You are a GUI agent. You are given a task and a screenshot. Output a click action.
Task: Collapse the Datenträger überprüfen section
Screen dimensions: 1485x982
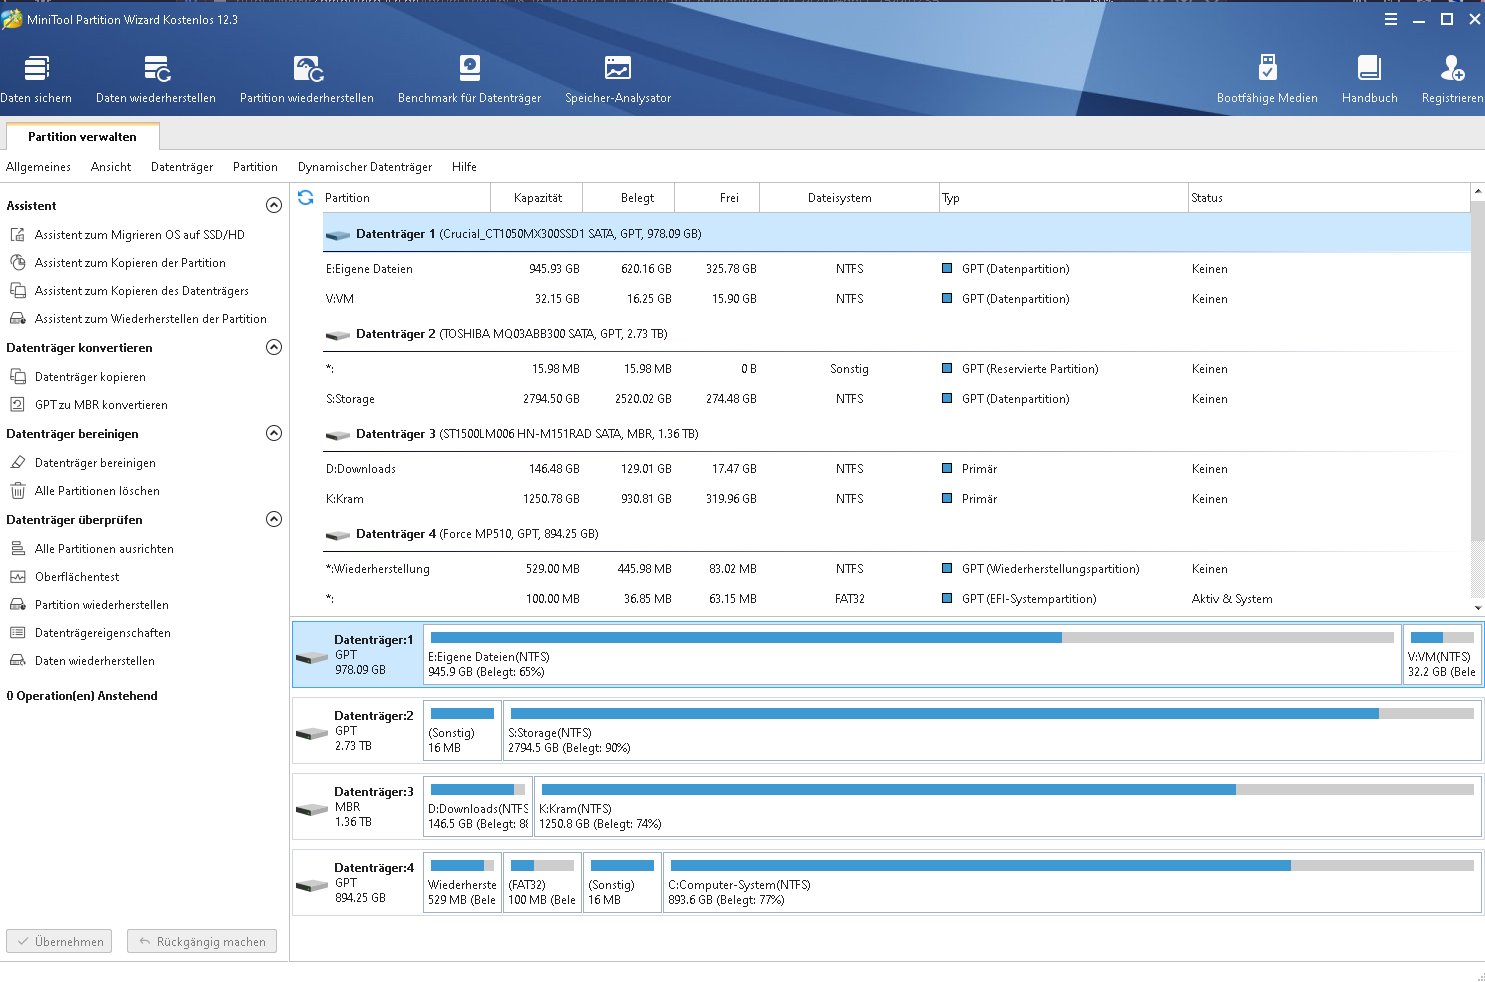[x=274, y=519]
